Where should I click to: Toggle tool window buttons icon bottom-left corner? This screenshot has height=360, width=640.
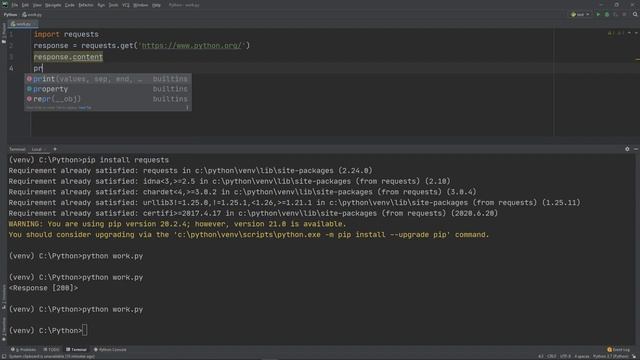click(4, 357)
